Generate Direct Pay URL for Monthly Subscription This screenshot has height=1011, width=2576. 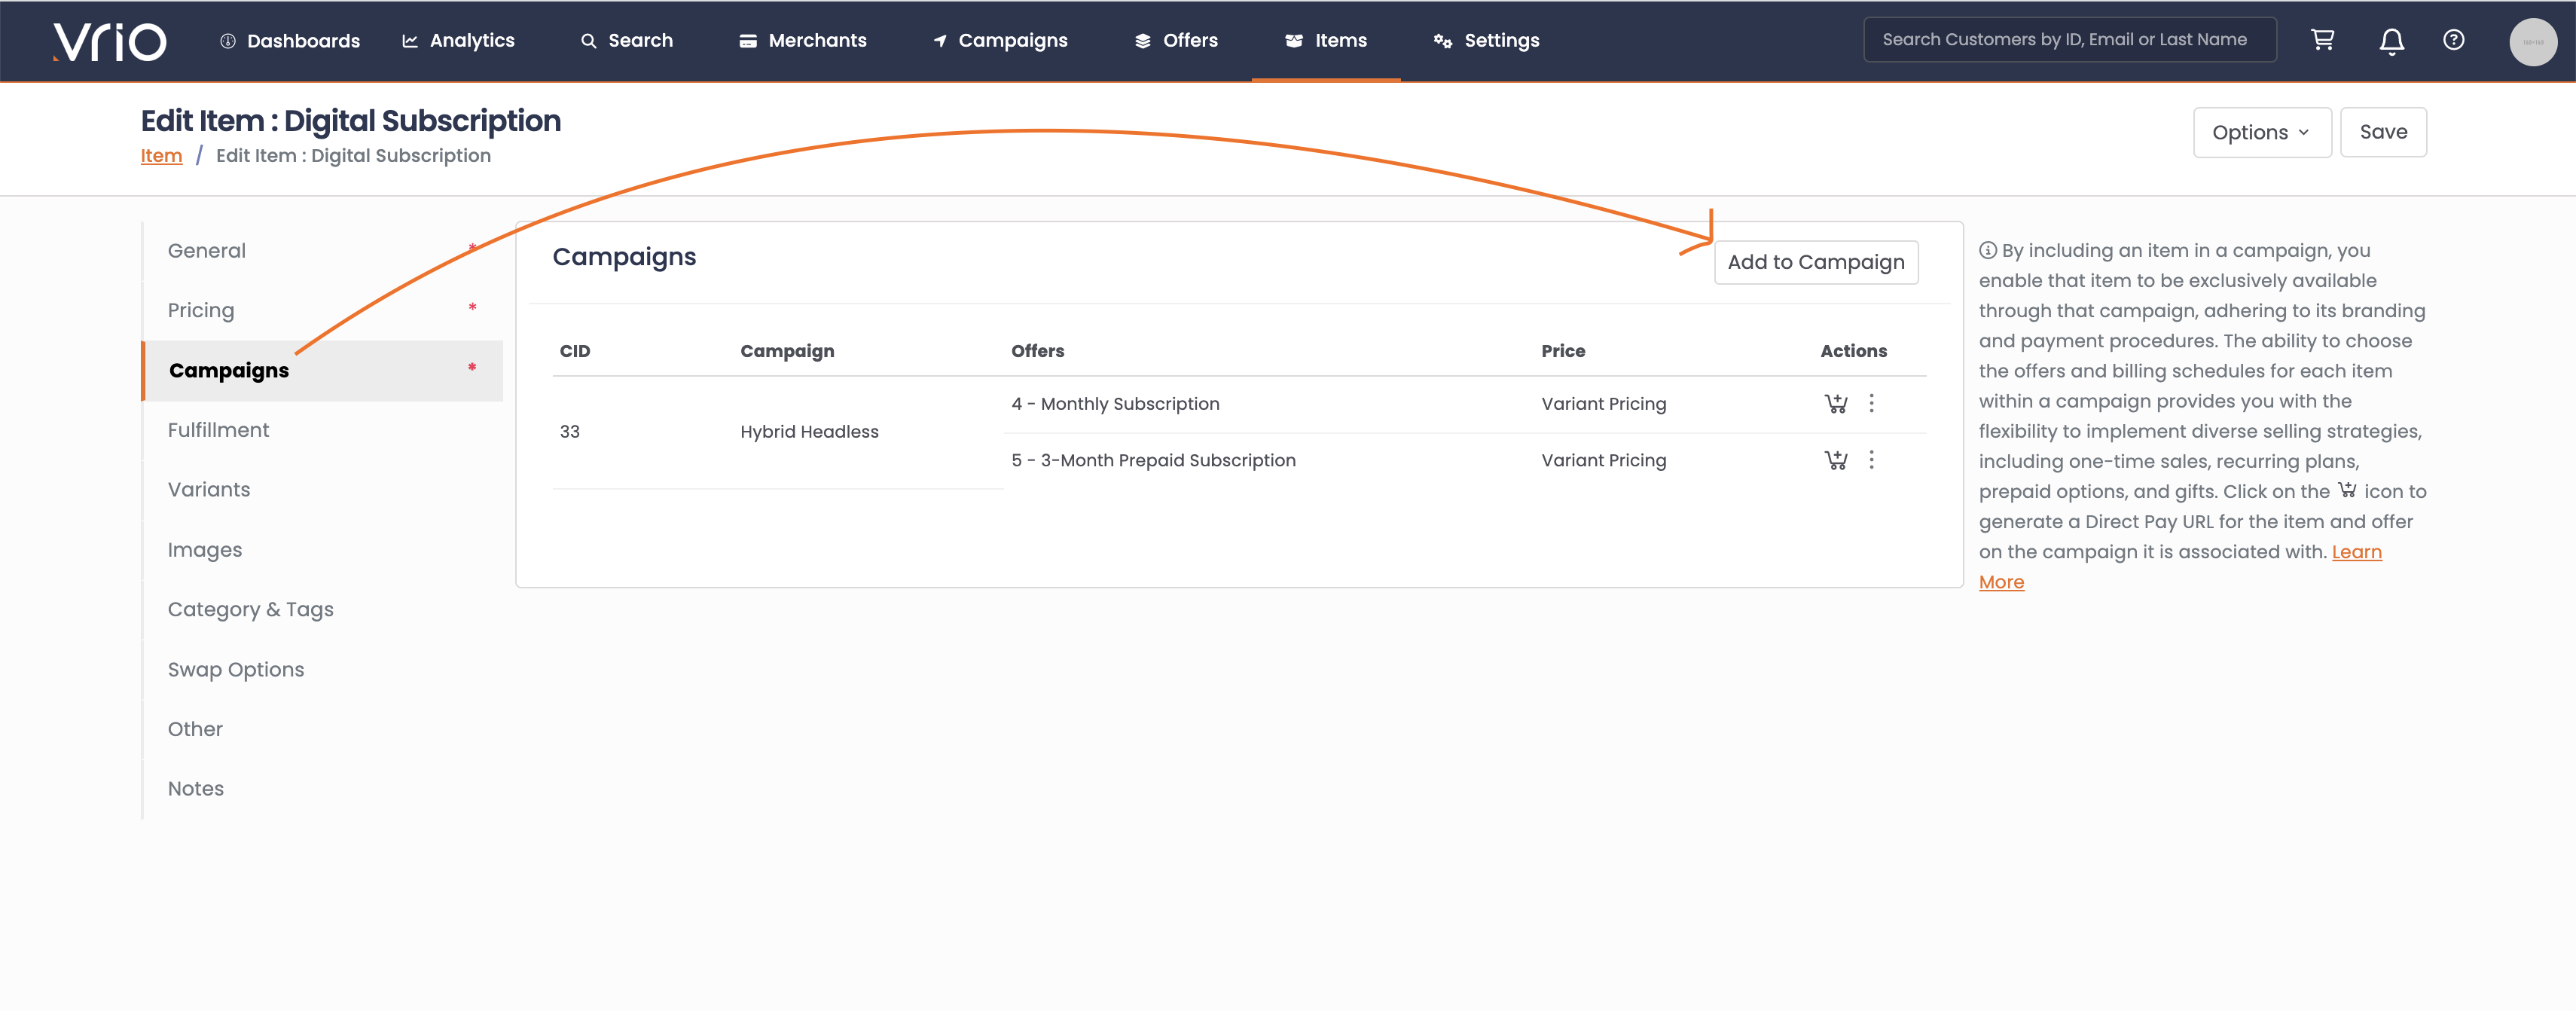coord(1836,404)
